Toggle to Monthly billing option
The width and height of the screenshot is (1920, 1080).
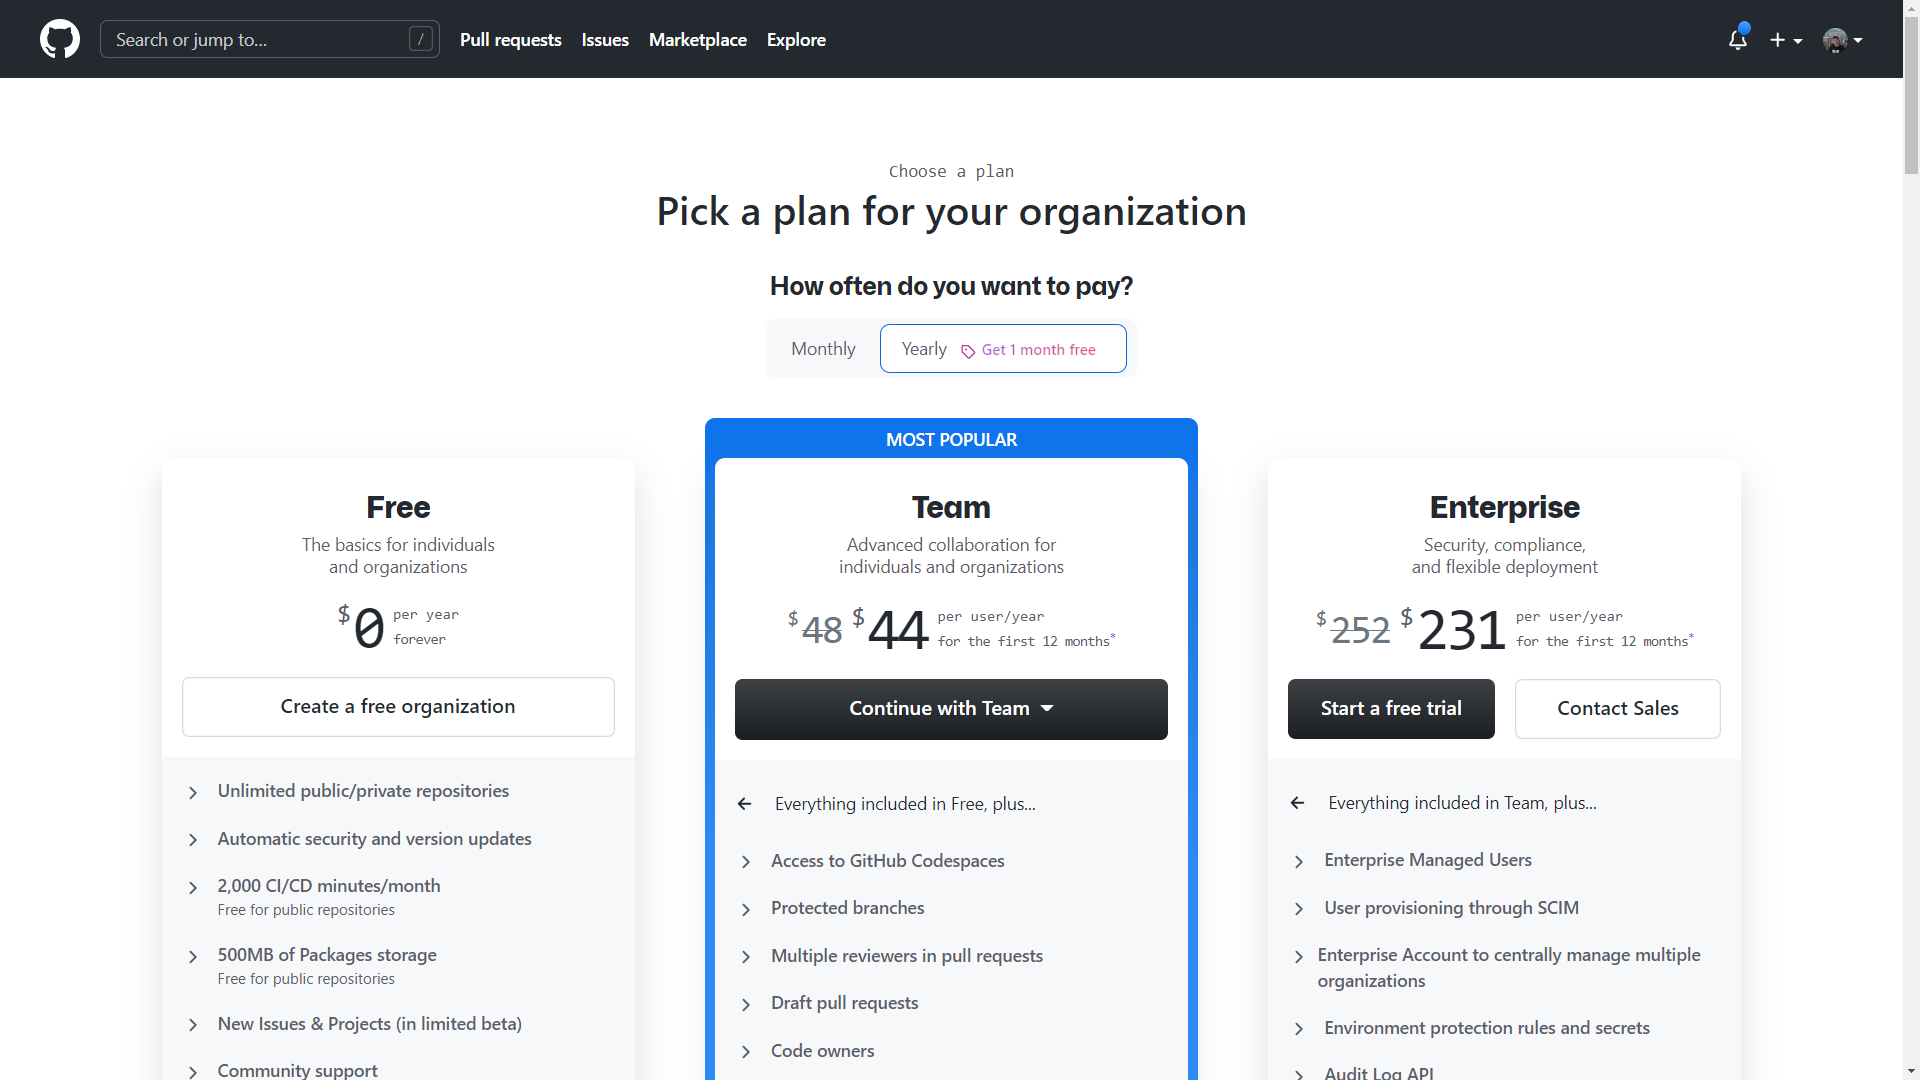(x=822, y=348)
